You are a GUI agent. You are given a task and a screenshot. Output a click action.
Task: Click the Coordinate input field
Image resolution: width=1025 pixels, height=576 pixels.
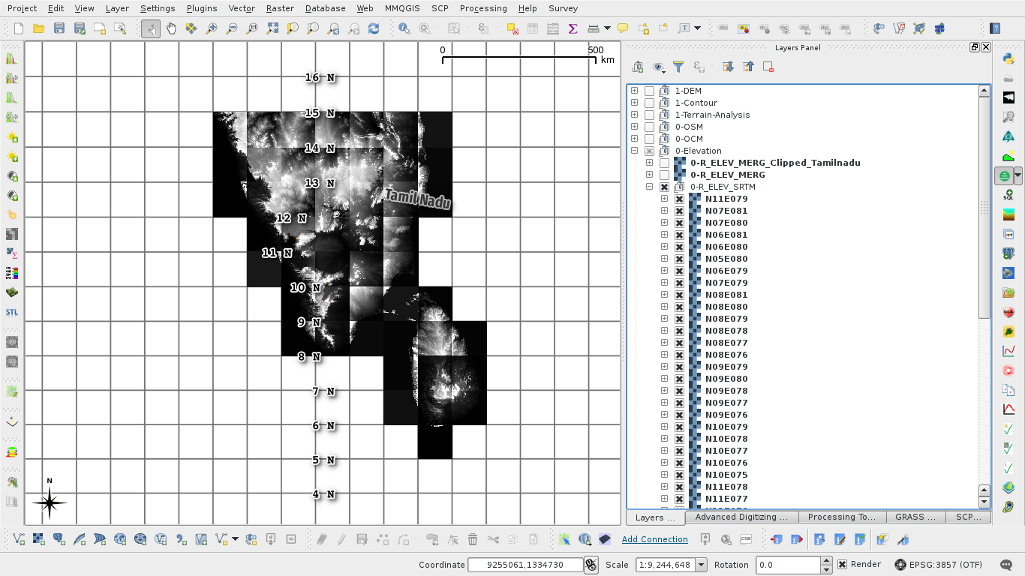[x=525, y=565]
